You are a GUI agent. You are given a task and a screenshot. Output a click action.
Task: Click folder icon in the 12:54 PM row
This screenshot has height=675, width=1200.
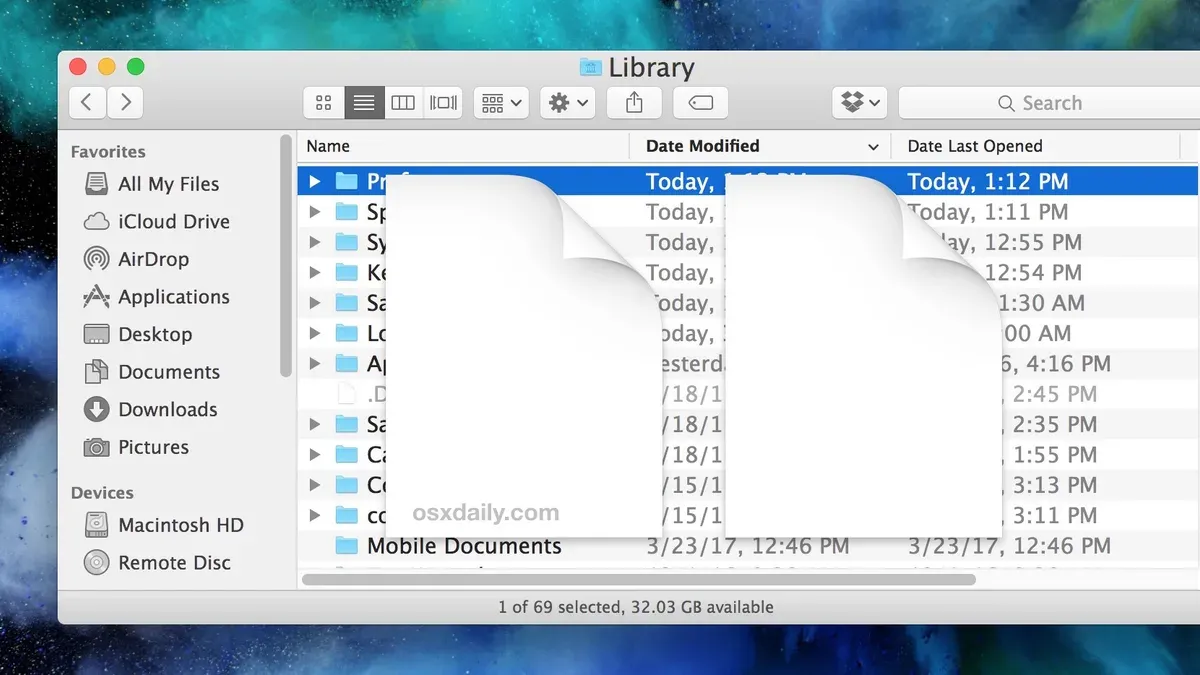click(x=346, y=272)
